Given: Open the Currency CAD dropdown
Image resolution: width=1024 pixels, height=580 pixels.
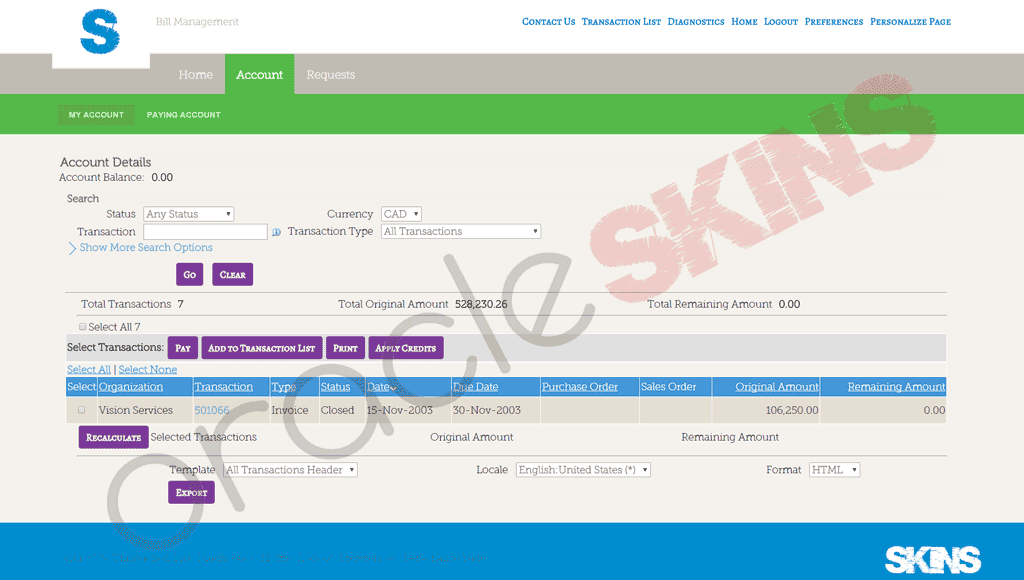Looking at the screenshot, I should pos(401,214).
